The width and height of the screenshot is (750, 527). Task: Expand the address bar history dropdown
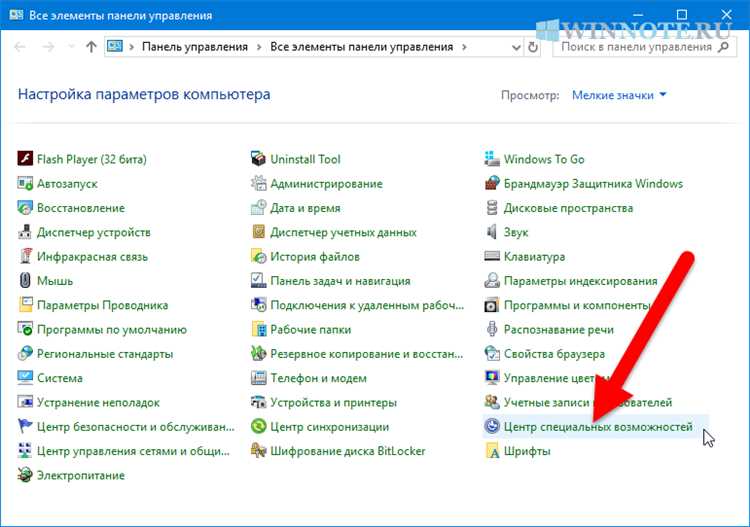[516, 47]
